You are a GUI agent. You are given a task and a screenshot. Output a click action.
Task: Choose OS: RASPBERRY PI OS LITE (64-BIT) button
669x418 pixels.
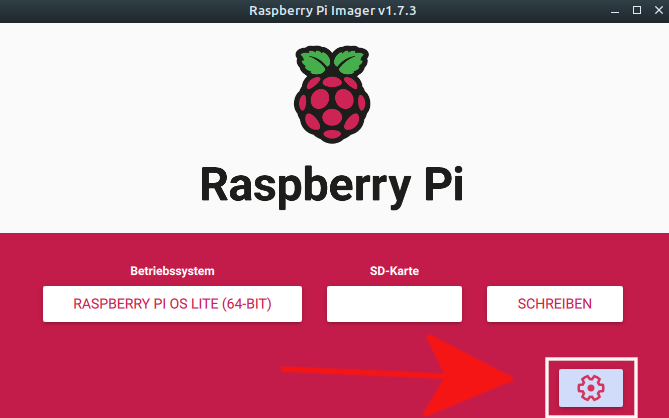coord(172,304)
